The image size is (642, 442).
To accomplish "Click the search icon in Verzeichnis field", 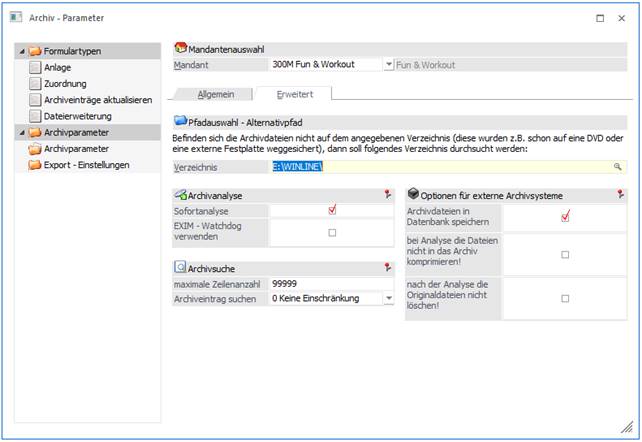I will point(618,168).
